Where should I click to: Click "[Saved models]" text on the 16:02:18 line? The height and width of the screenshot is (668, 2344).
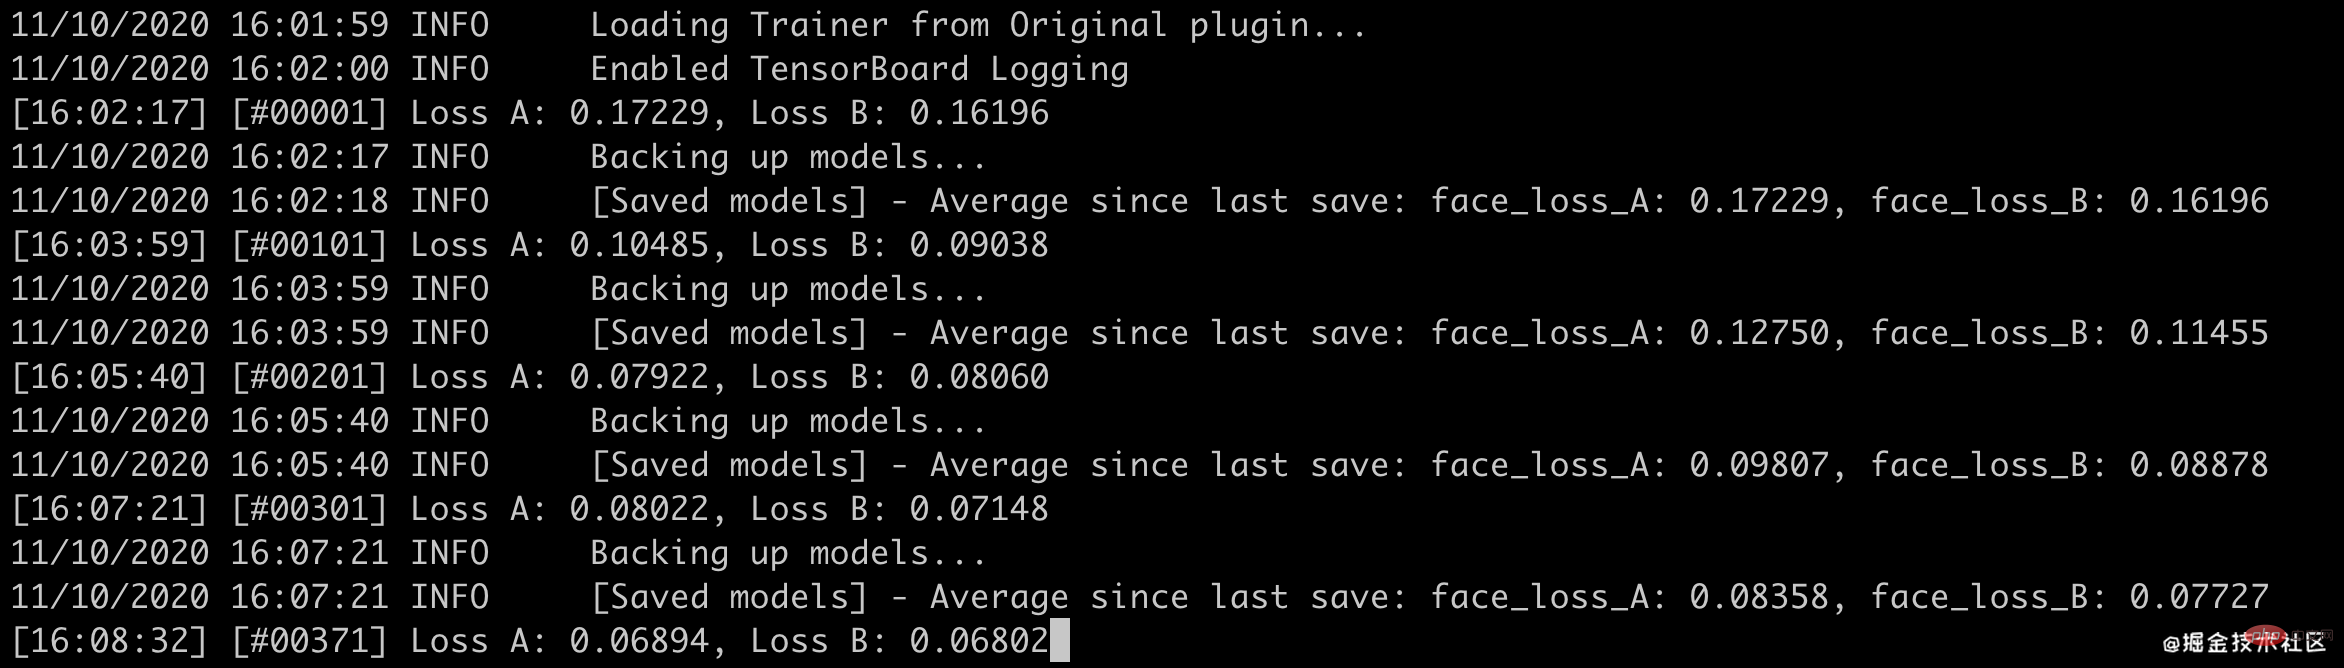tap(729, 201)
